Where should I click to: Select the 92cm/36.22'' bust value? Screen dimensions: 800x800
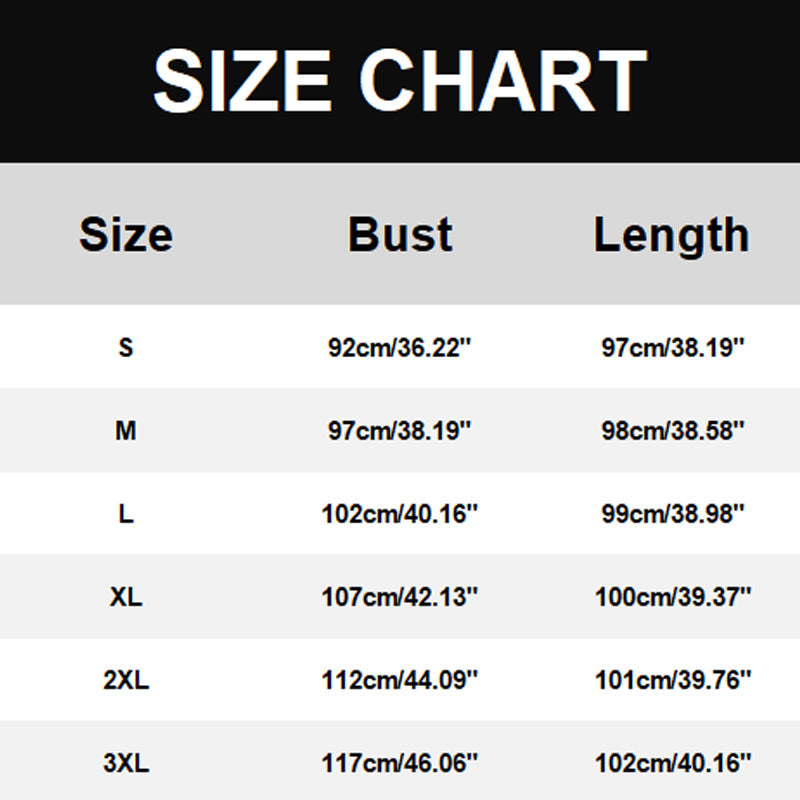coord(400,348)
